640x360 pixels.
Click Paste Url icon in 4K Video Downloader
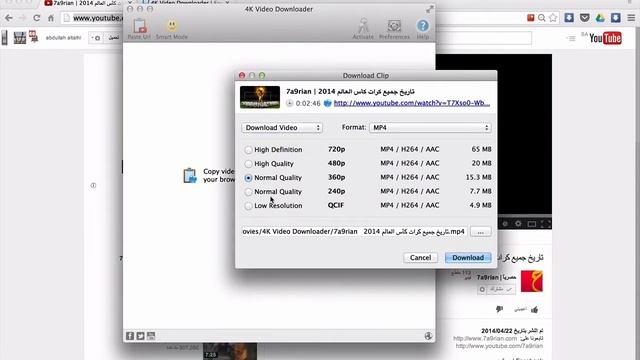point(139,26)
